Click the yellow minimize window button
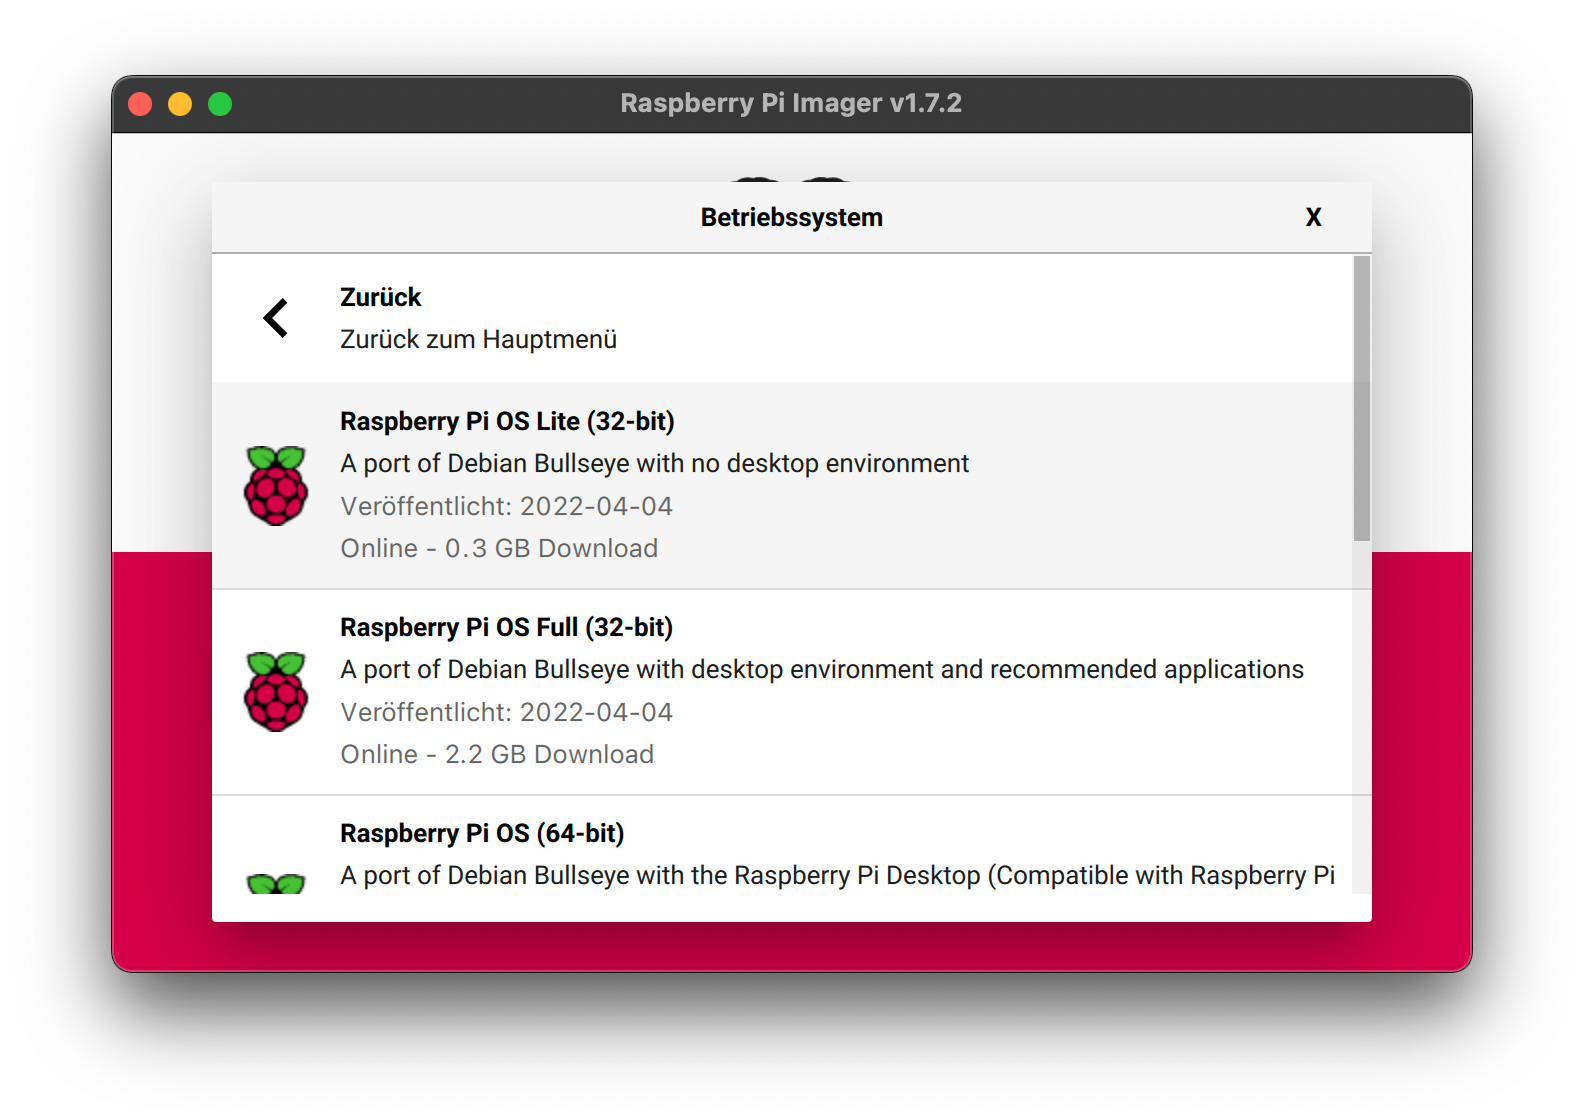Image resolution: width=1584 pixels, height=1120 pixels. coord(180,104)
